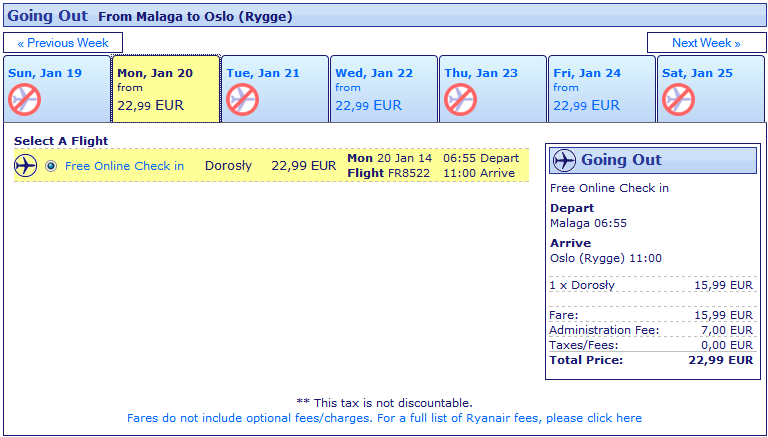Viewport: 768px width, 437px height.
Task: Click the airplane icon beside flight FR8522 row
Action: point(25,166)
